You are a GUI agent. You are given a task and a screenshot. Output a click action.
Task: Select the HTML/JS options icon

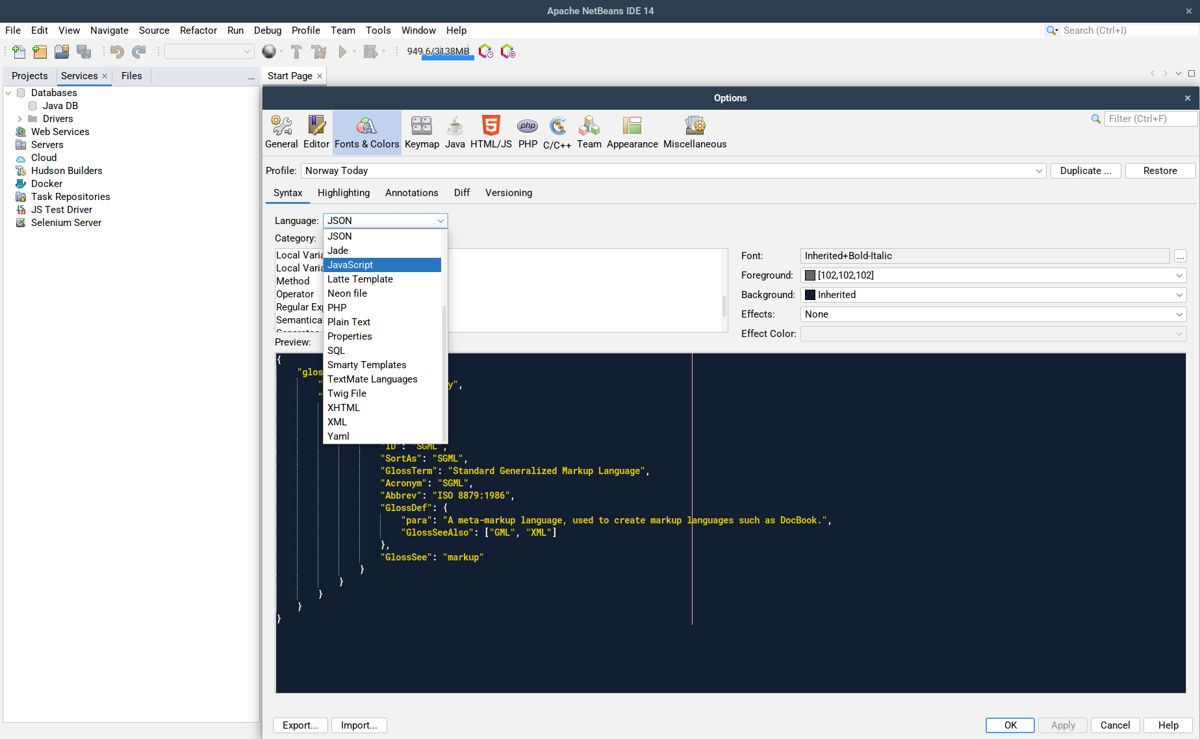tap(490, 130)
